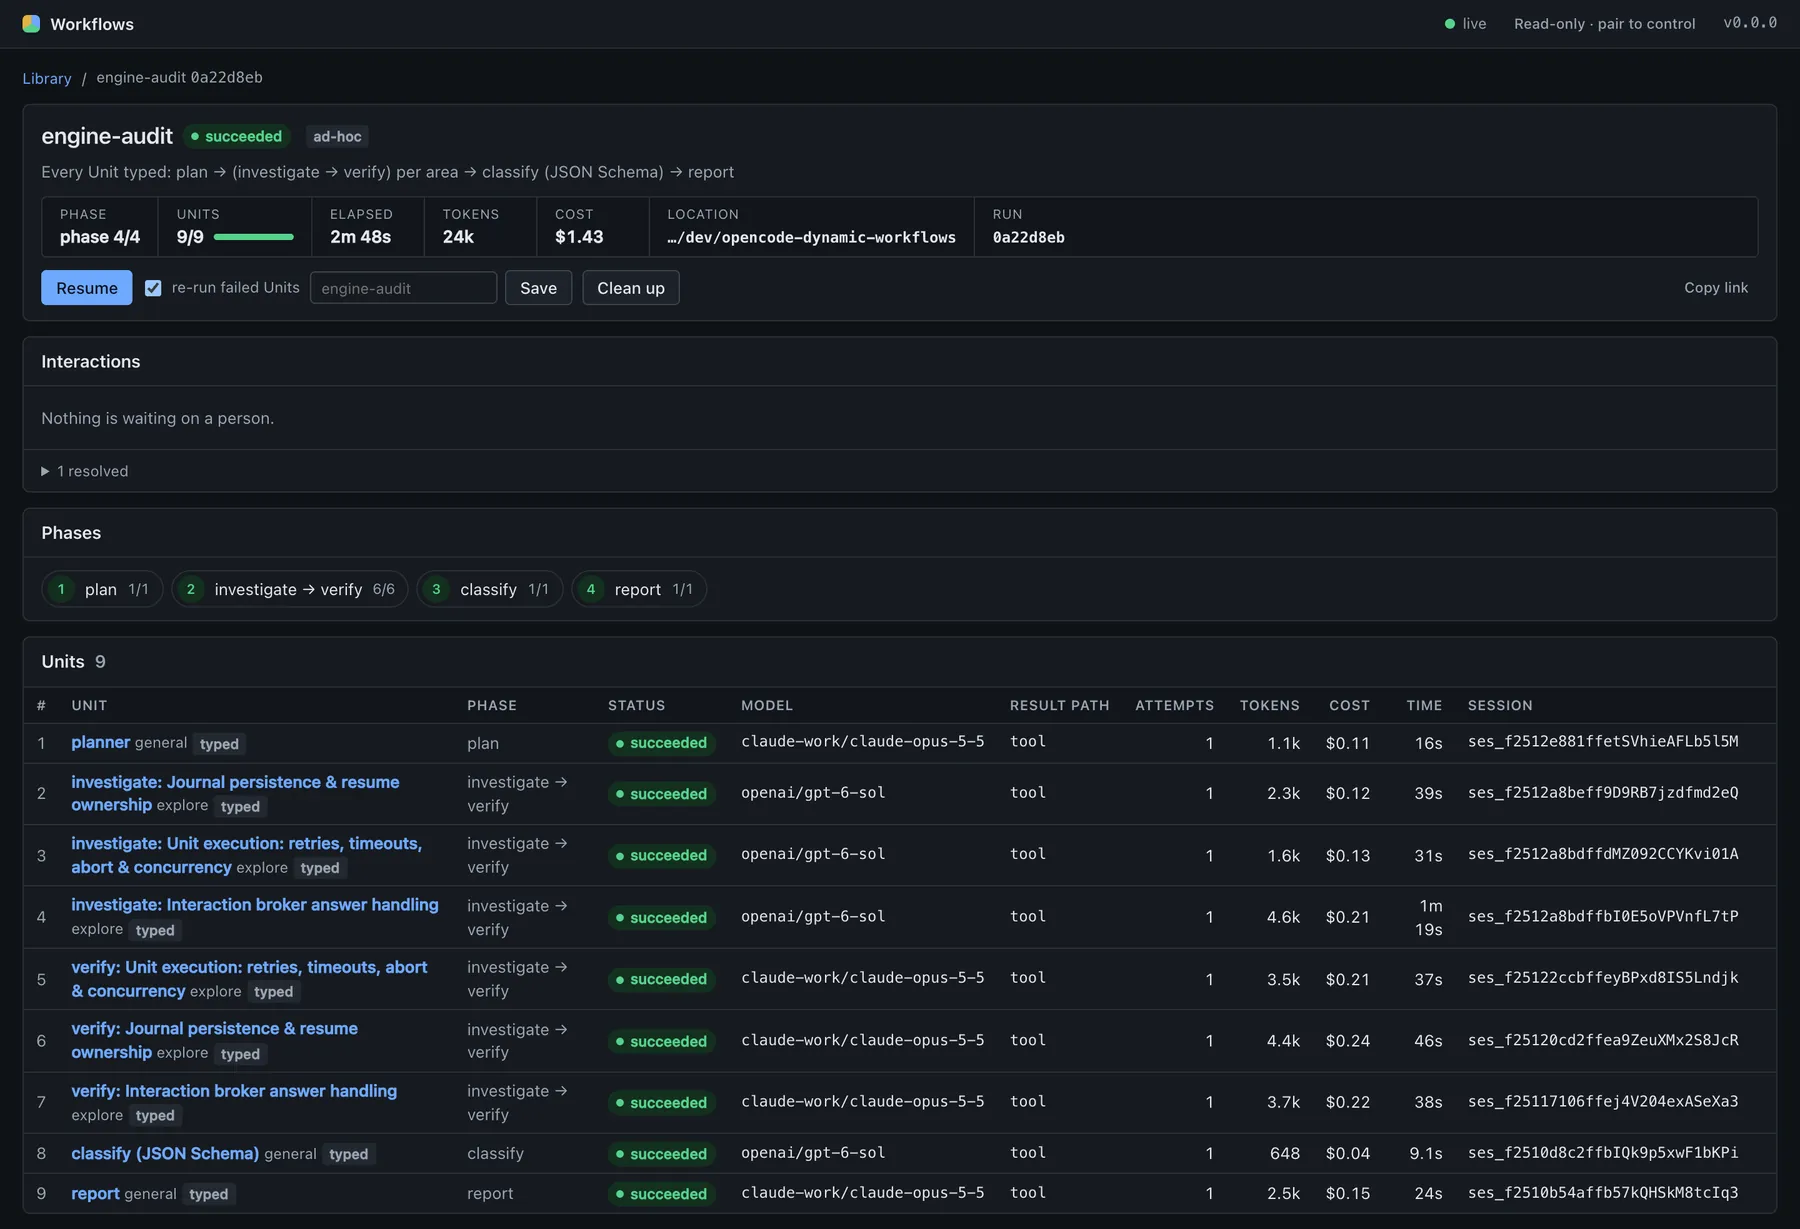Toggle the re-run failed Units checkbox
Screen dimensions: 1800x1229
coord(153,288)
